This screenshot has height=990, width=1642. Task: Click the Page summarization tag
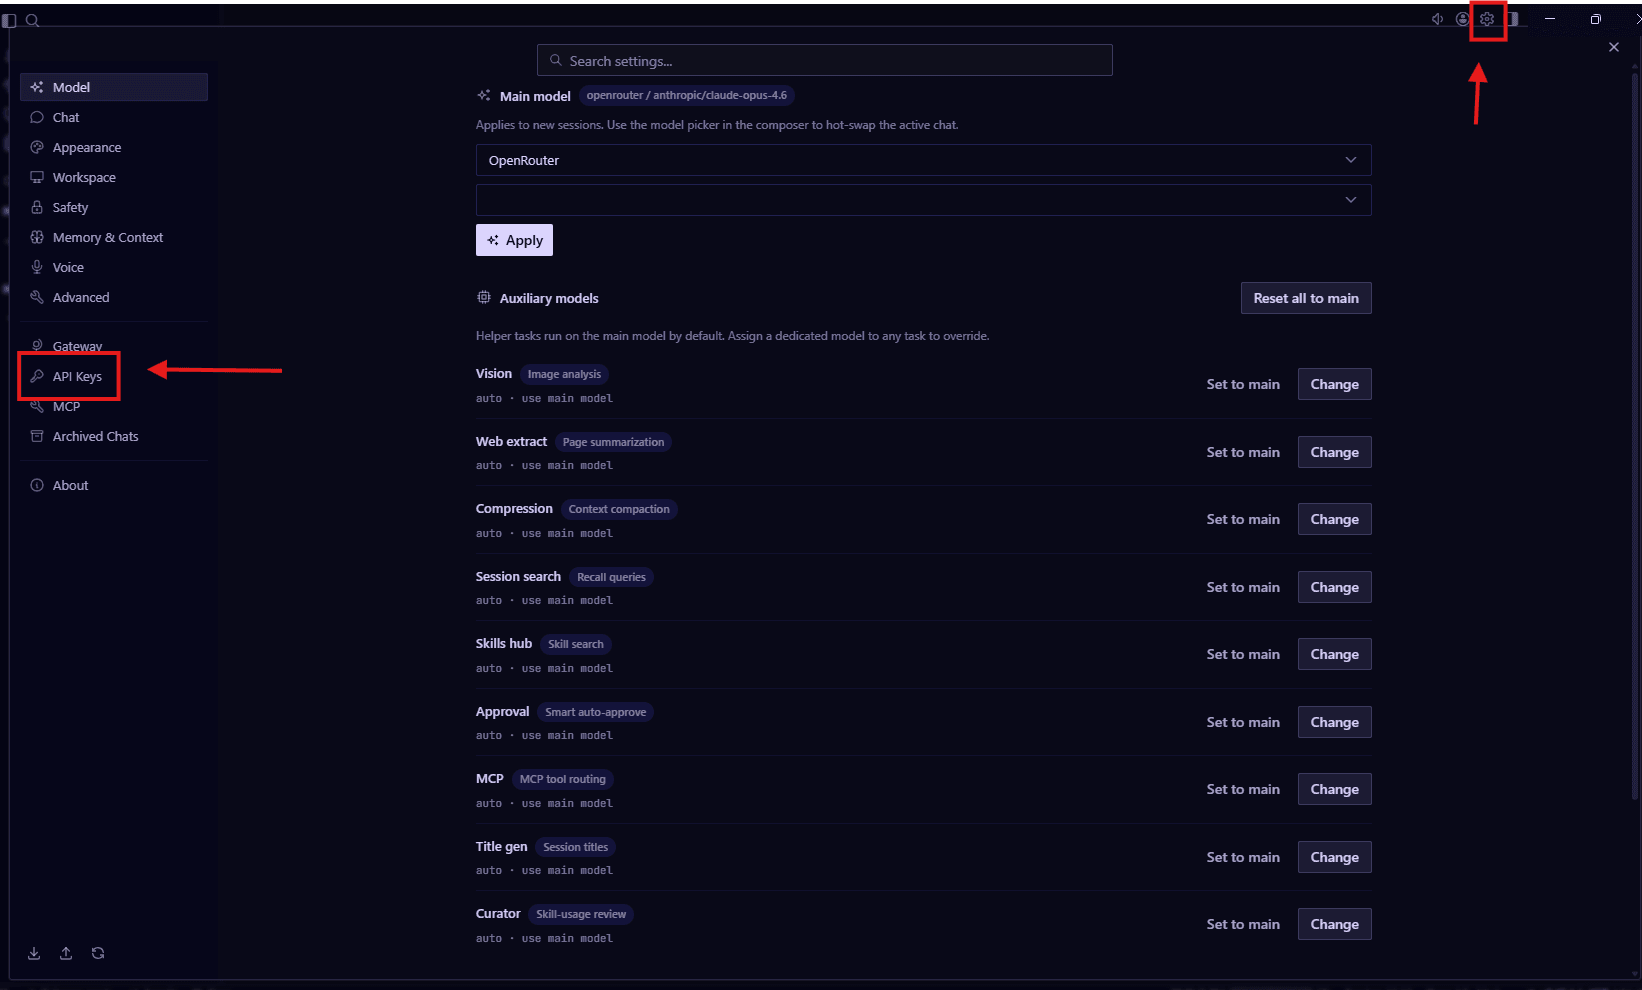(613, 442)
